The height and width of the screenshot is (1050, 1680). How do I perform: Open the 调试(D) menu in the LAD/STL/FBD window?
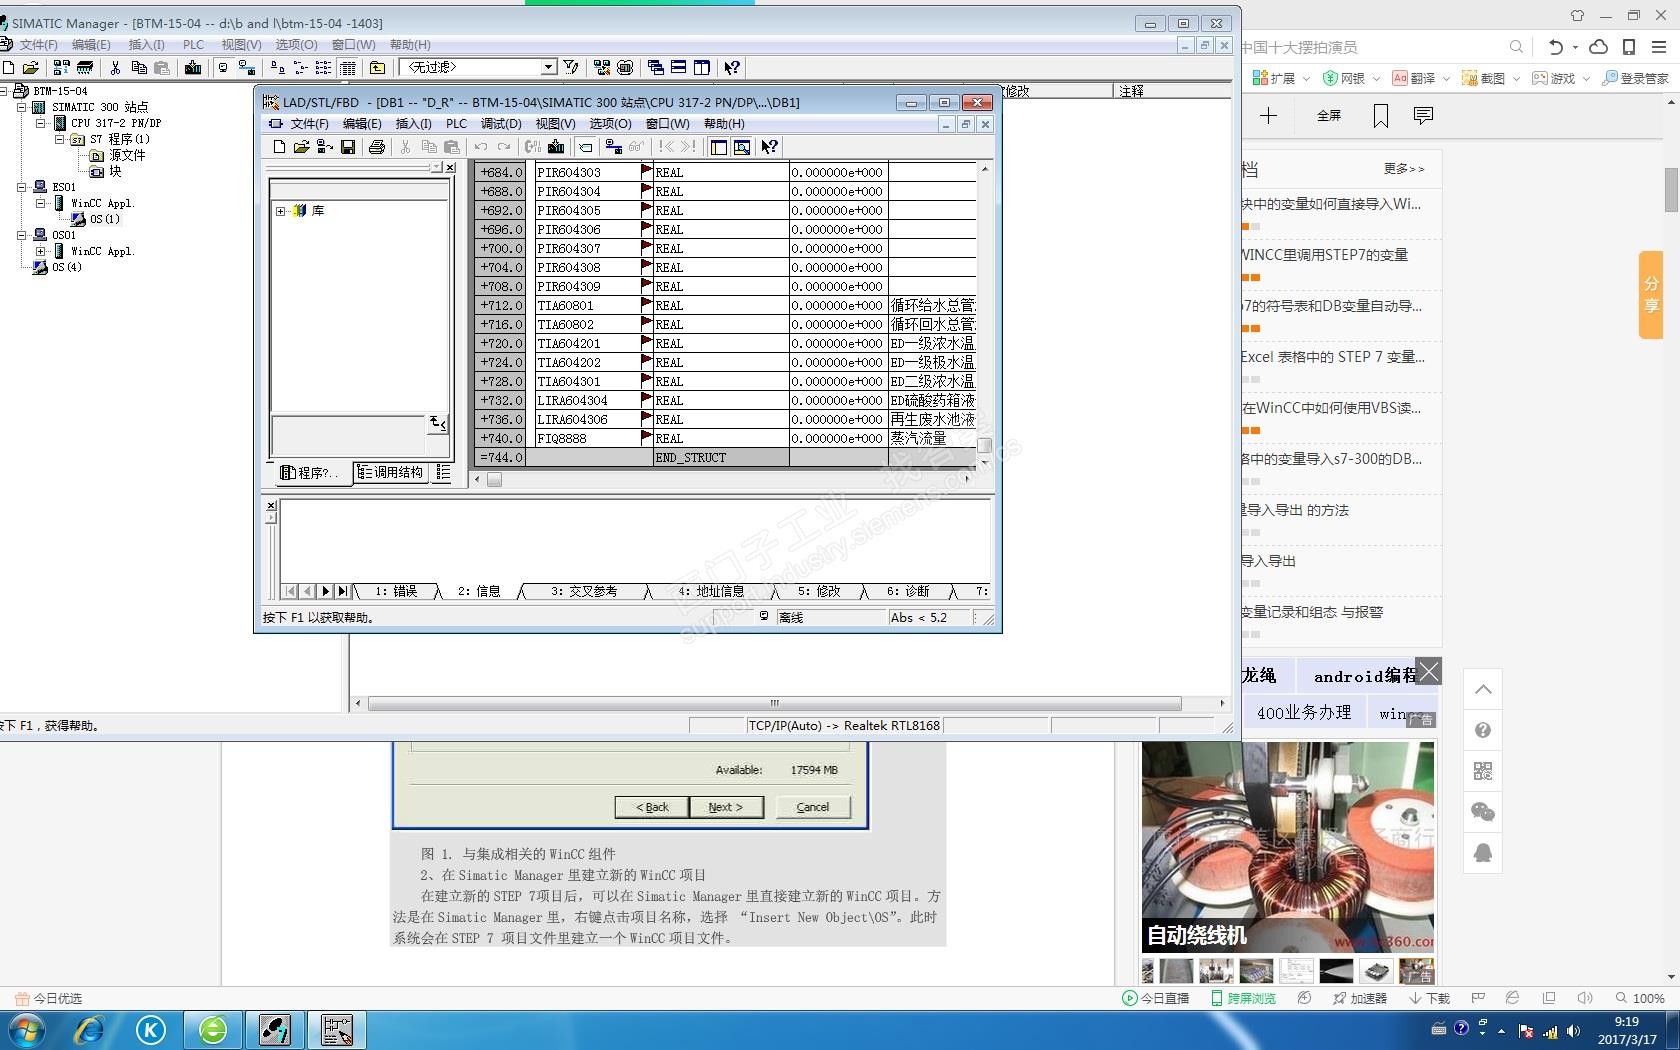tap(501, 124)
